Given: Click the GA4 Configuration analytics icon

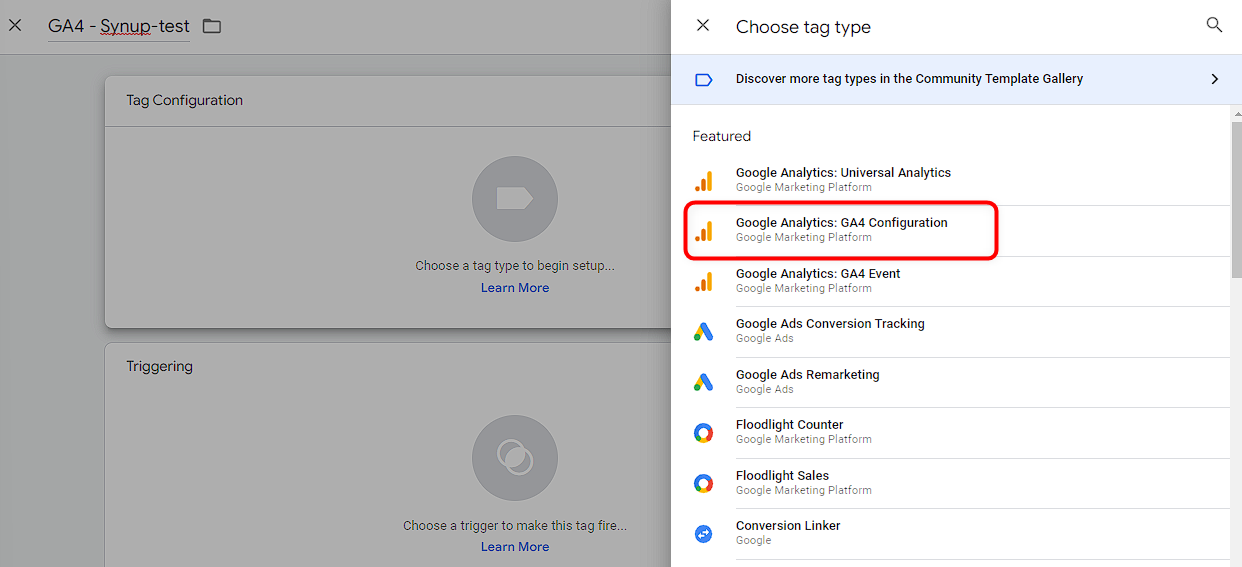Looking at the screenshot, I should pyautogui.click(x=704, y=231).
